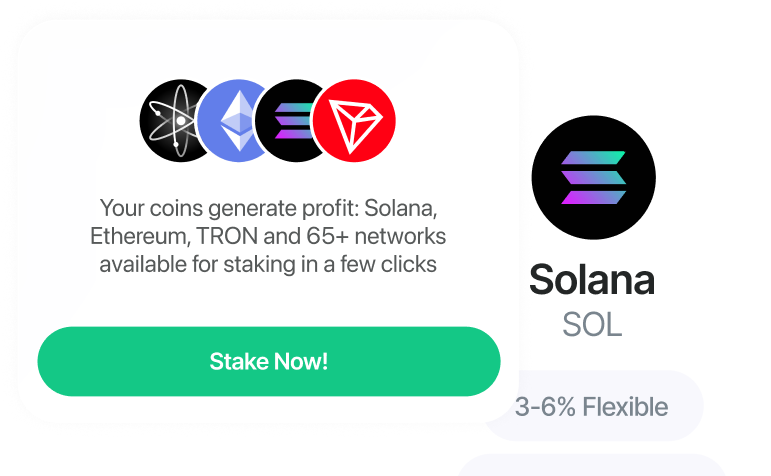Click the SOL ticker label
The height and width of the screenshot is (476, 771).
coord(593,325)
